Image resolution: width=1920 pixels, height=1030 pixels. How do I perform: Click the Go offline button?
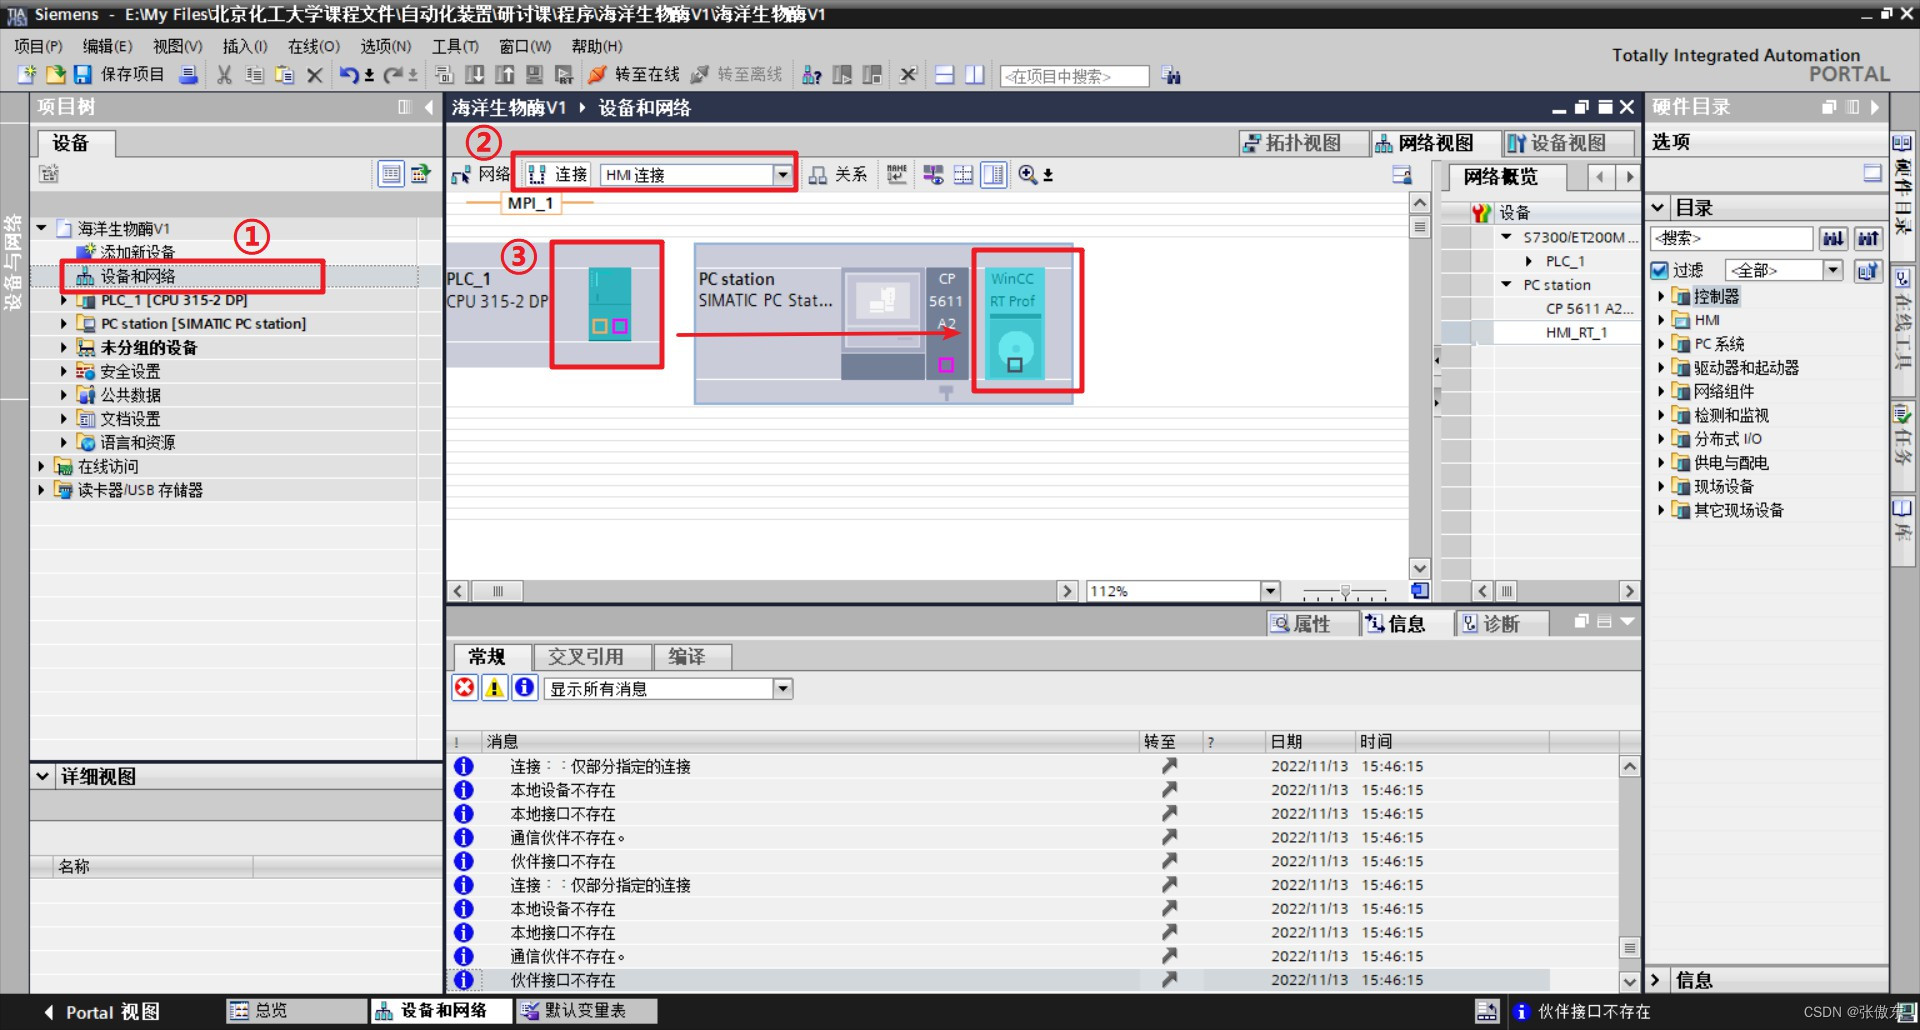[x=737, y=75]
